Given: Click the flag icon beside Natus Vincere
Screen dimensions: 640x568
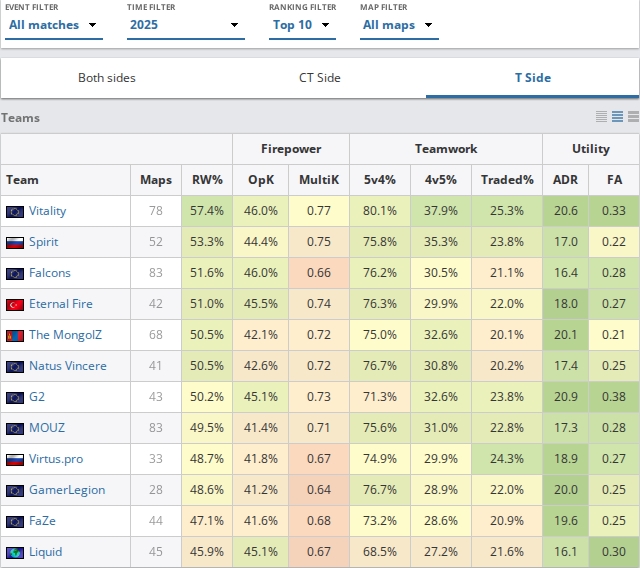Looking at the screenshot, I should pyautogui.click(x=15, y=367).
